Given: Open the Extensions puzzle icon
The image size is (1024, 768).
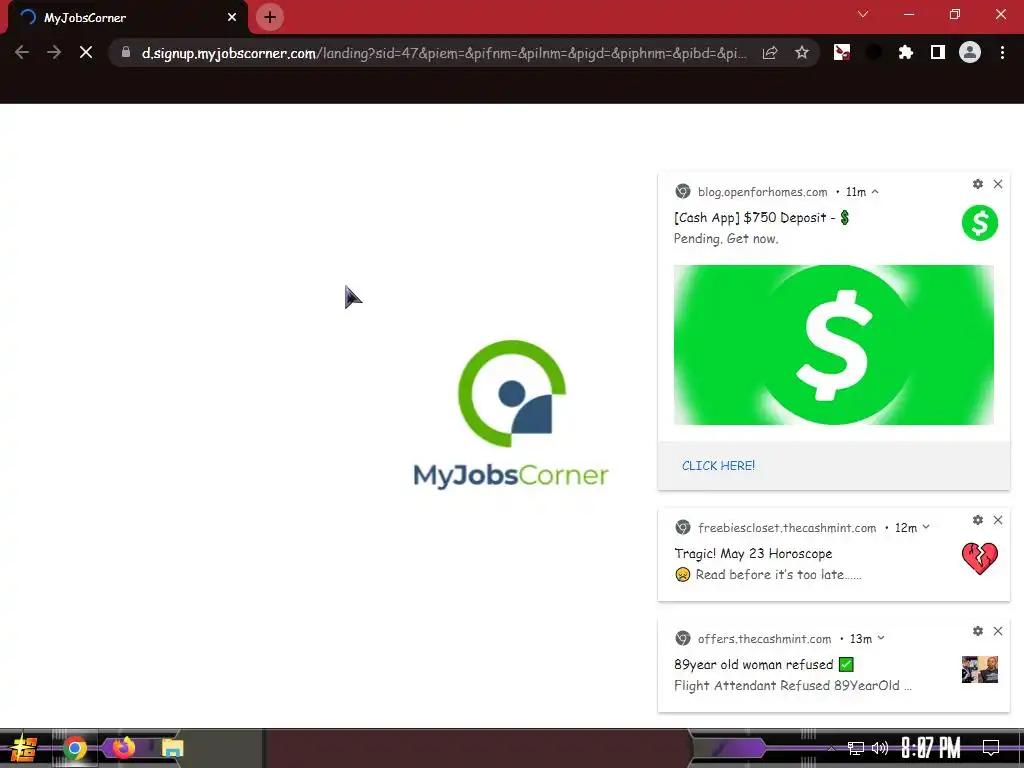Looking at the screenshot, I should 905,52.
